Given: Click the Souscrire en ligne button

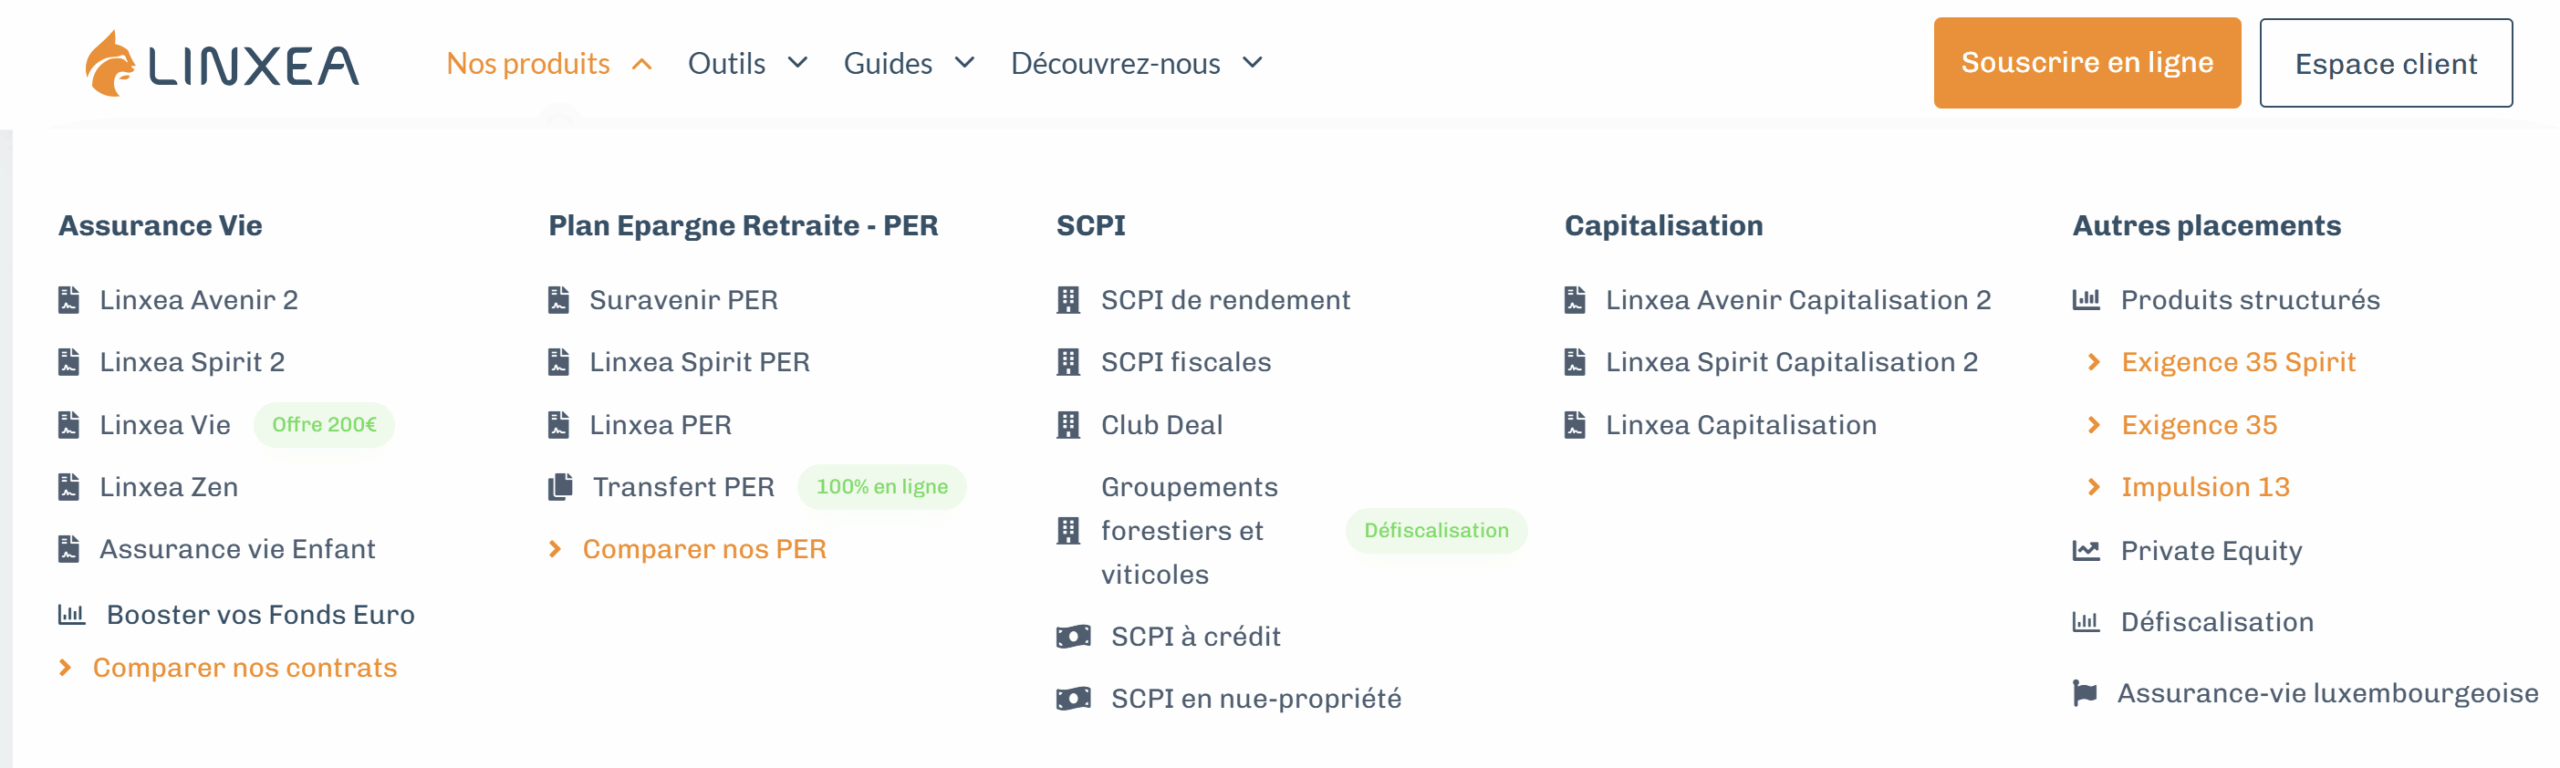Looking at the screenshot, I should (x=2087, y=62).
